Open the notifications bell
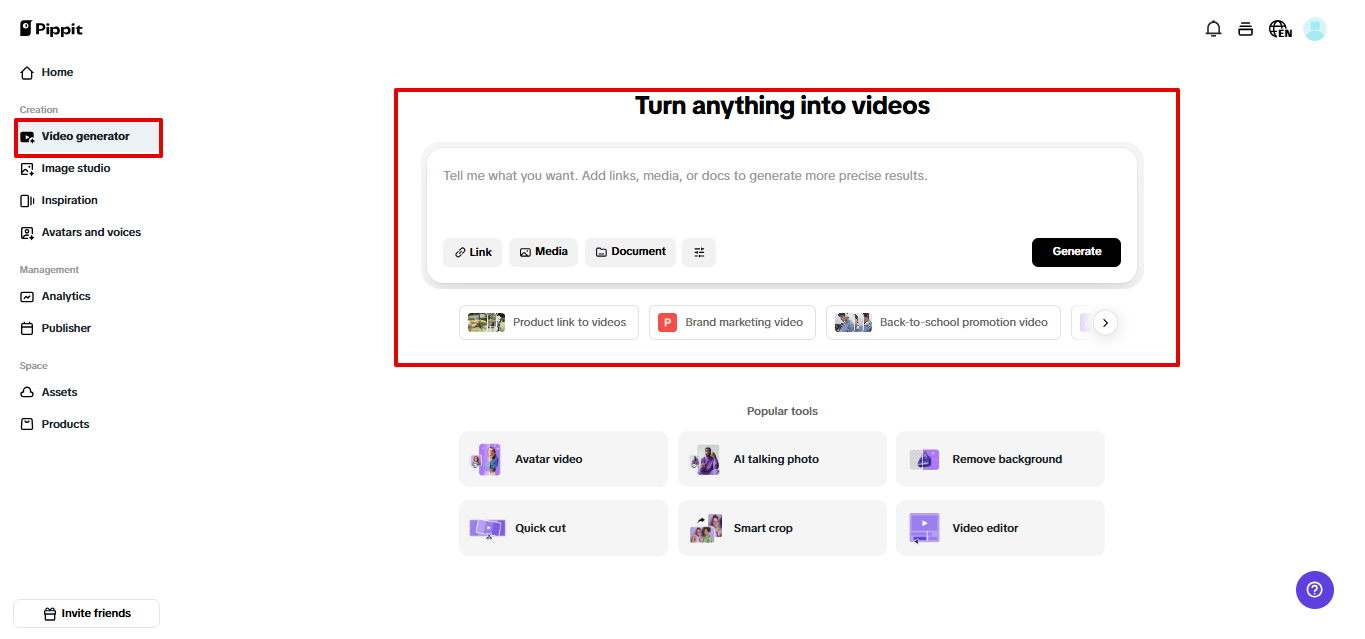Viewport: 1365px width, 639px height. click(x=1213, y=28)
